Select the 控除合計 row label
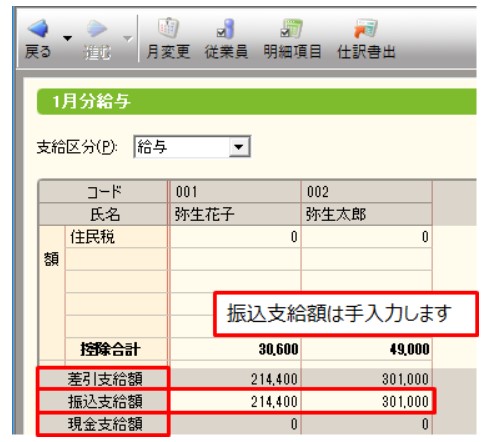 (116, 349)
